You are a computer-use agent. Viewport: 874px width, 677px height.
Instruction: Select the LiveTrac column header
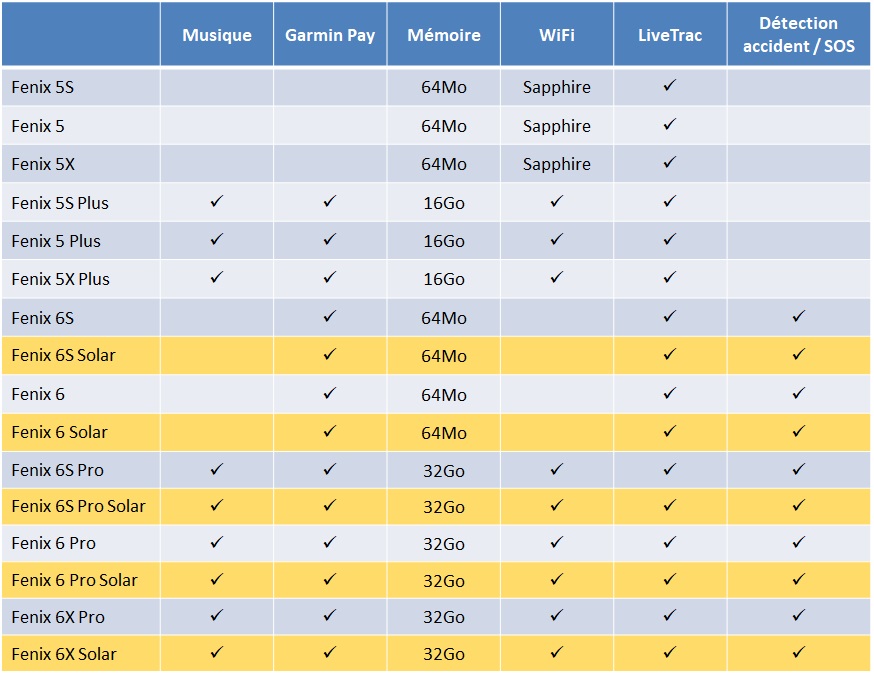point(670,35)
